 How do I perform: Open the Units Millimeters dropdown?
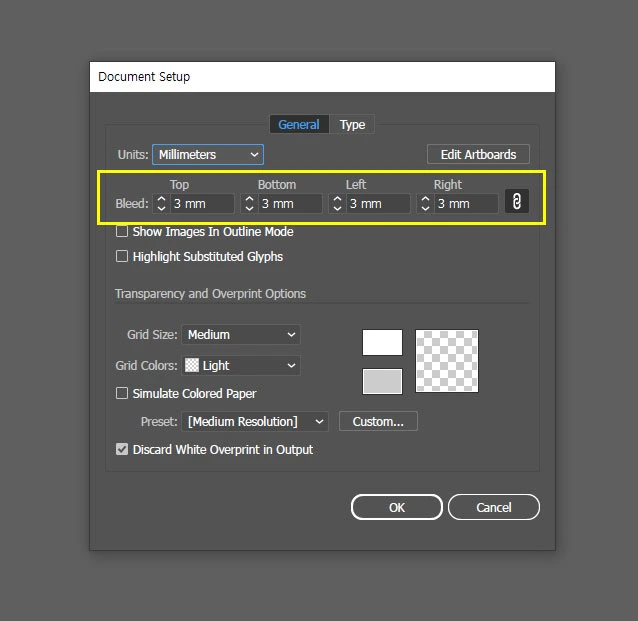[208, 155]
